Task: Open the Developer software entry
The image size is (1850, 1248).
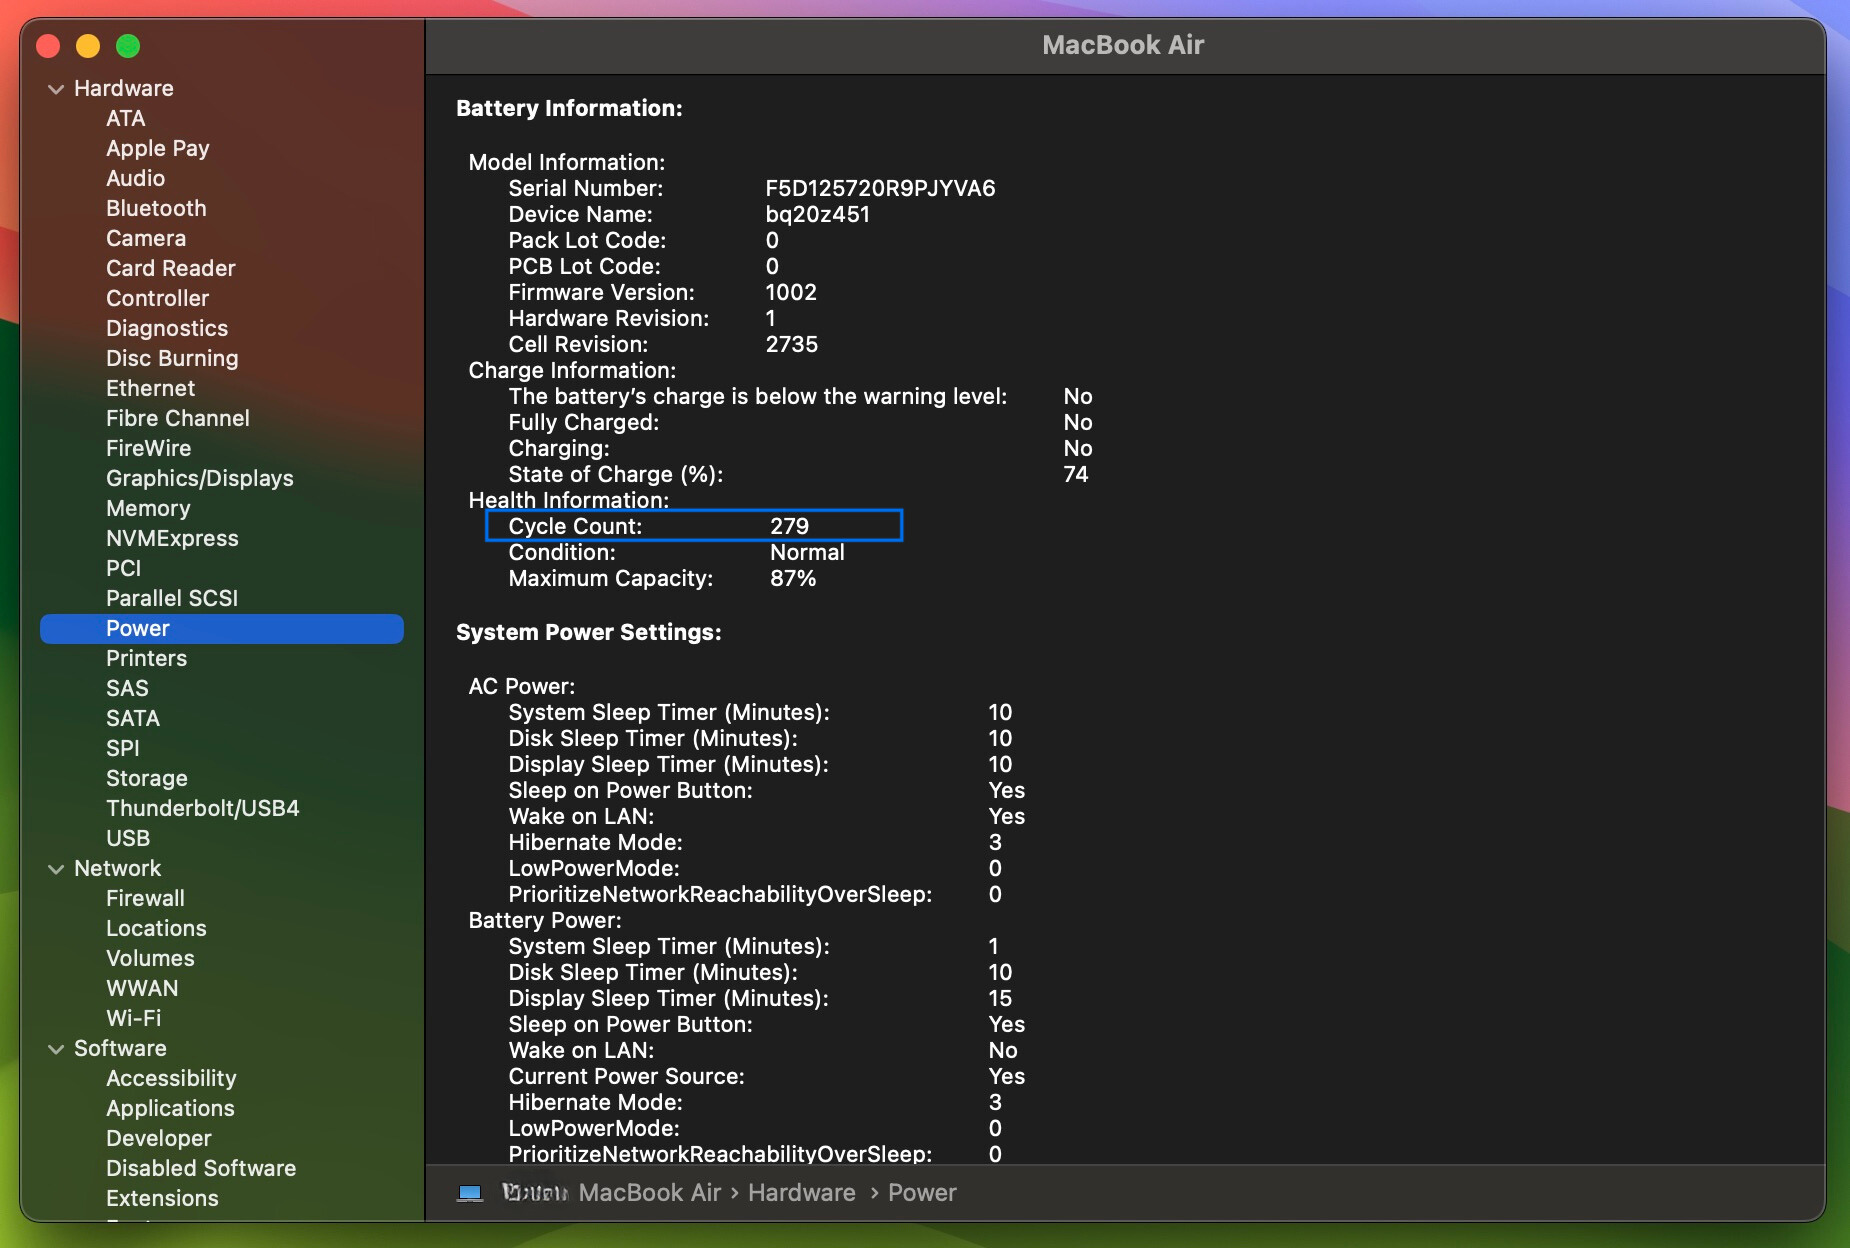Action: 159,1138
